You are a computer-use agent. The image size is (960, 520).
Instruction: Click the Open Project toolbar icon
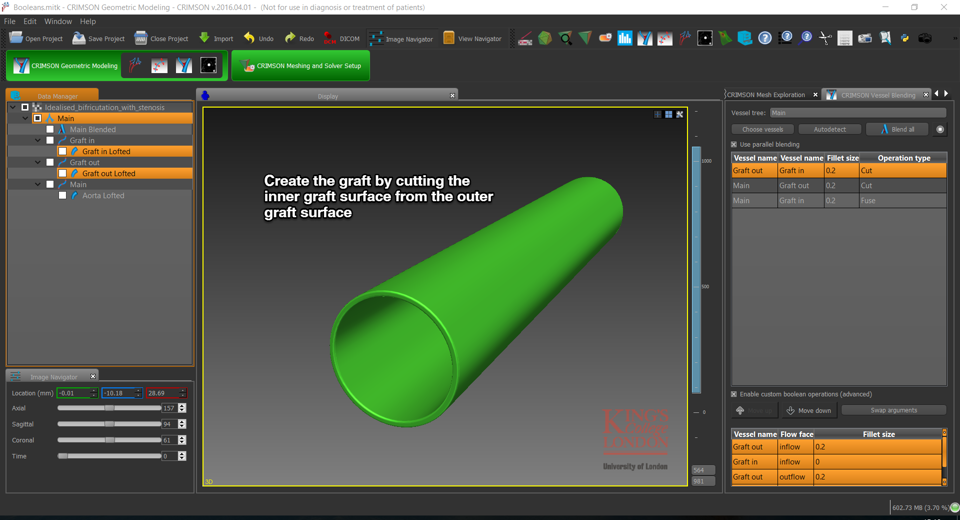(x=16, y=39)
